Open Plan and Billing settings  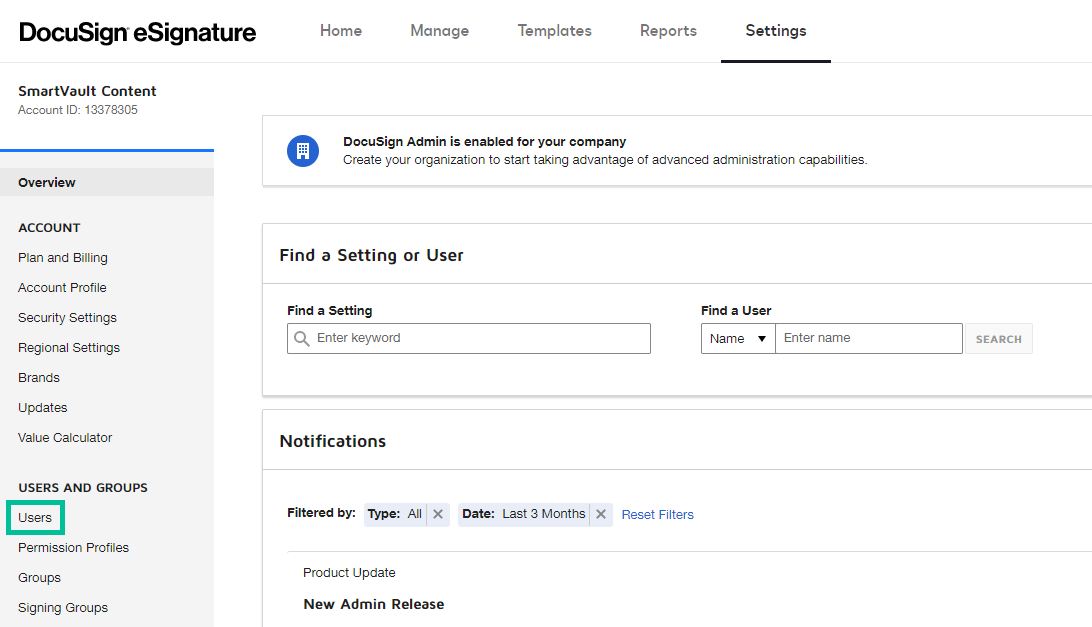(62, 258)
